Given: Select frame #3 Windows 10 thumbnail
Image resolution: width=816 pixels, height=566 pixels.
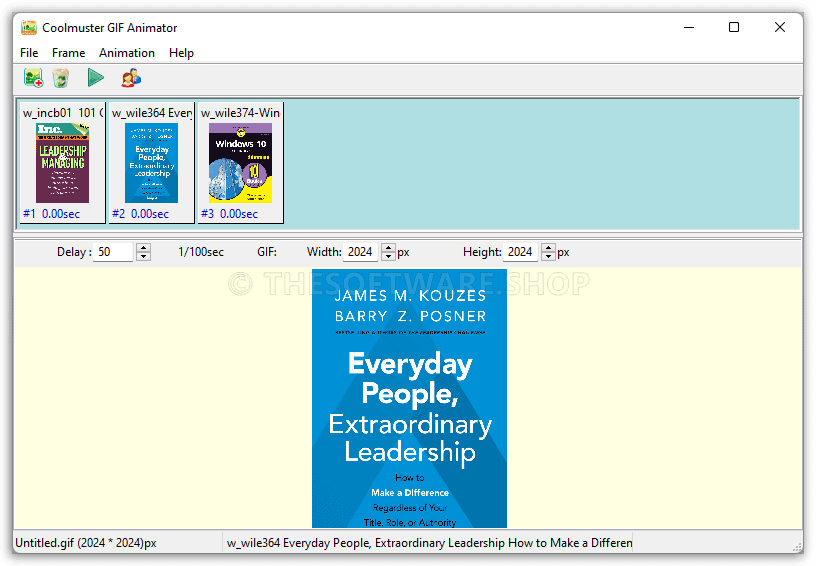Looking at the screenshot, I should 240,163.
